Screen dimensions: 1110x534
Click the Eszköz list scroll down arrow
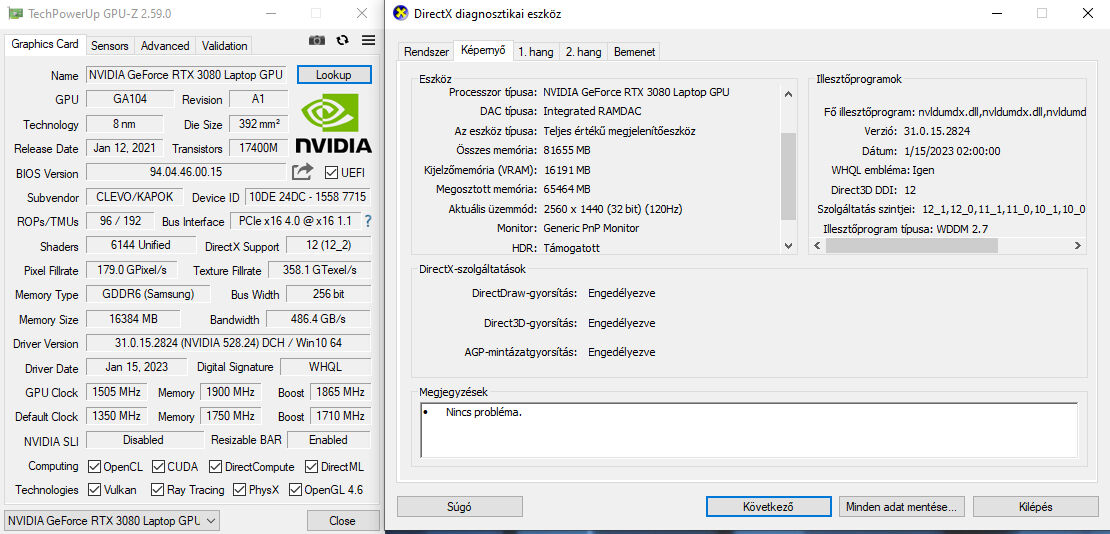coord(789,246)
